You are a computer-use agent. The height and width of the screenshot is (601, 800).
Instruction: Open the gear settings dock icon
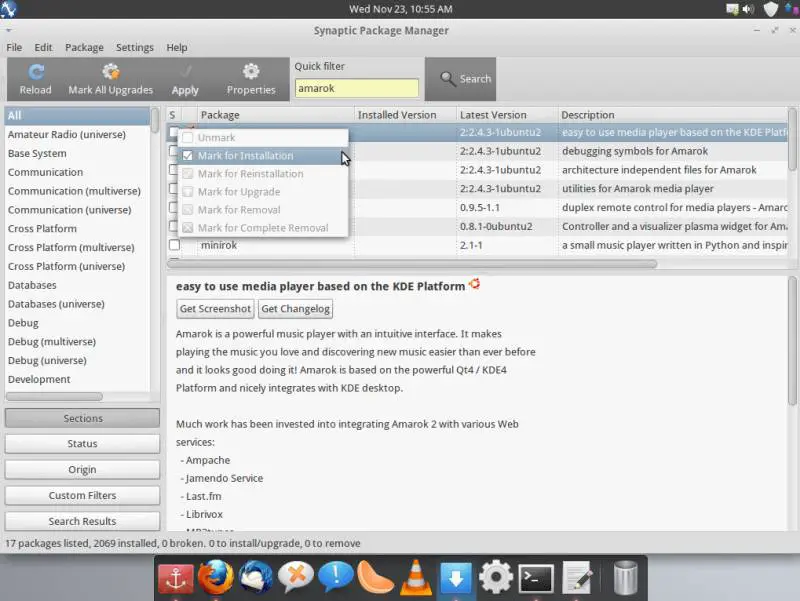point(495,578)
